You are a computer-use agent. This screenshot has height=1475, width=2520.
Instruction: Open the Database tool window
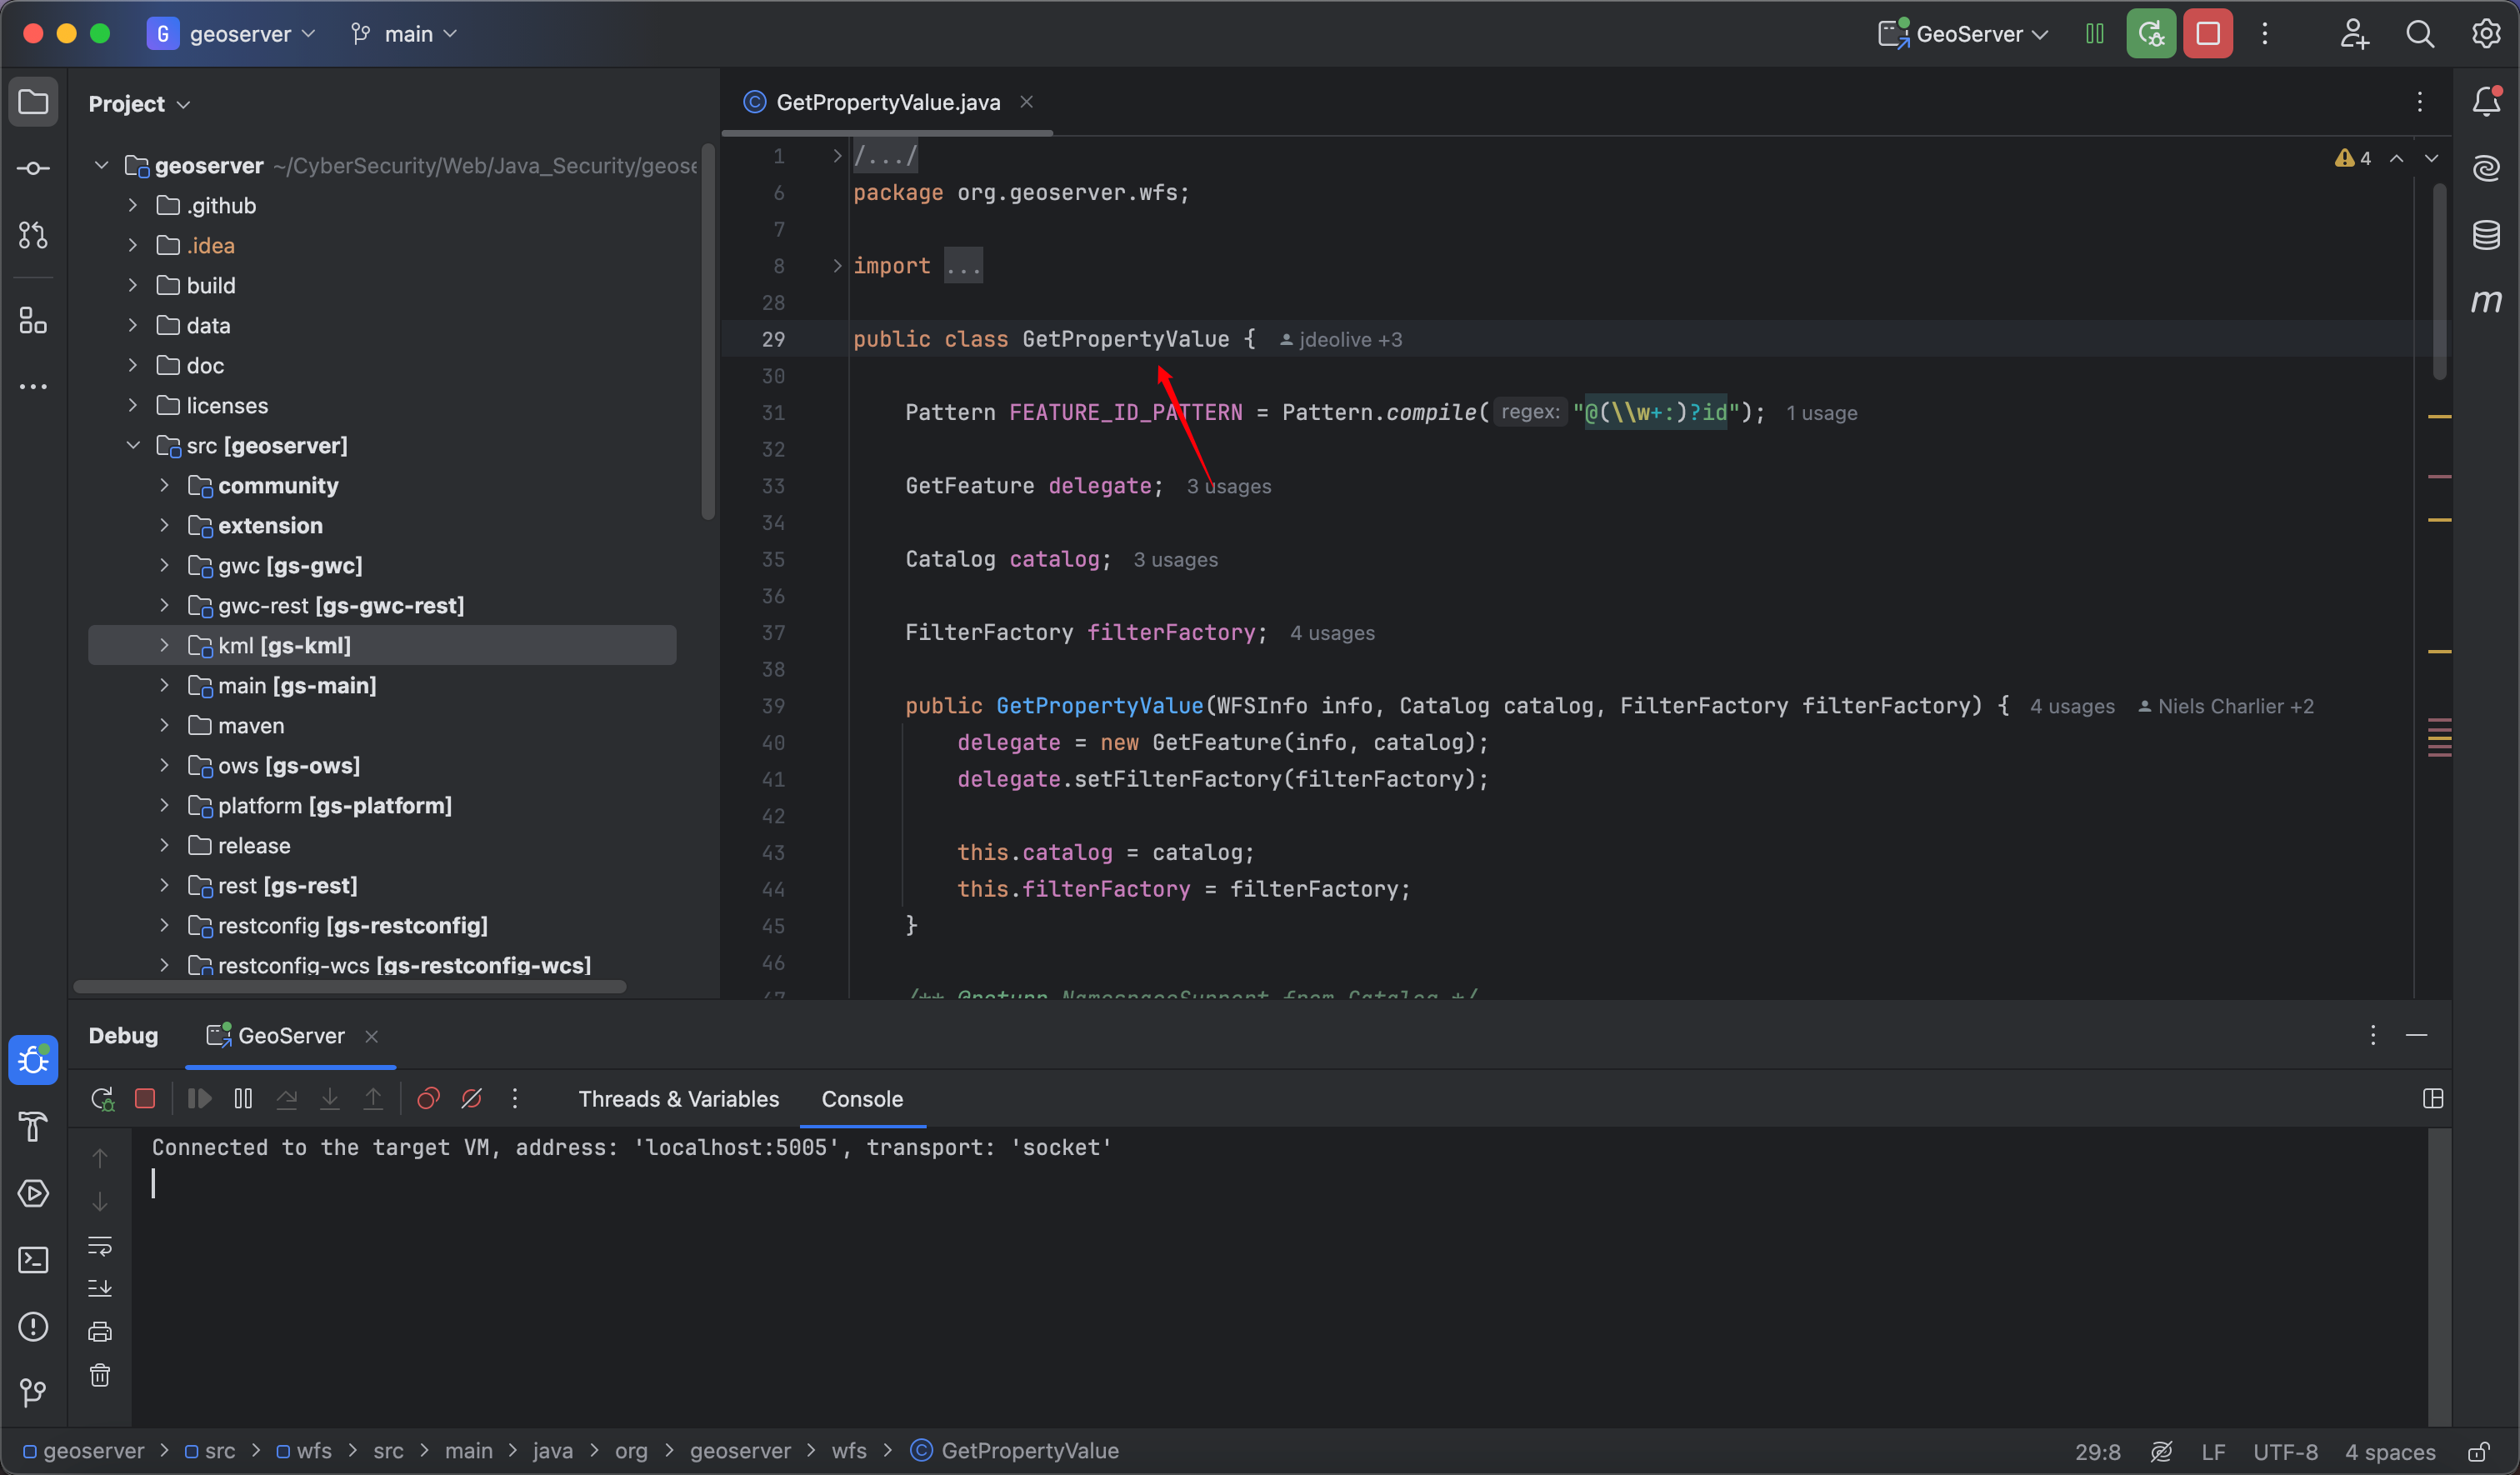[2486, 235]
